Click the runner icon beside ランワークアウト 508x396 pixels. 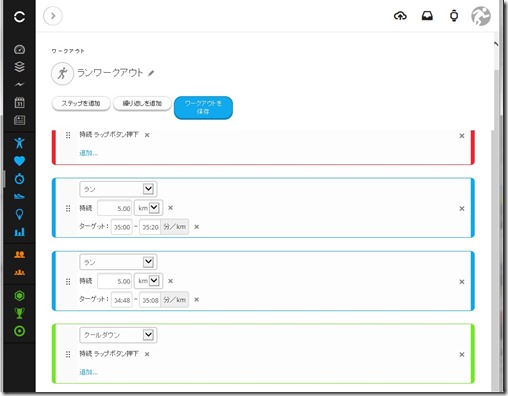[x=62, y=73]
